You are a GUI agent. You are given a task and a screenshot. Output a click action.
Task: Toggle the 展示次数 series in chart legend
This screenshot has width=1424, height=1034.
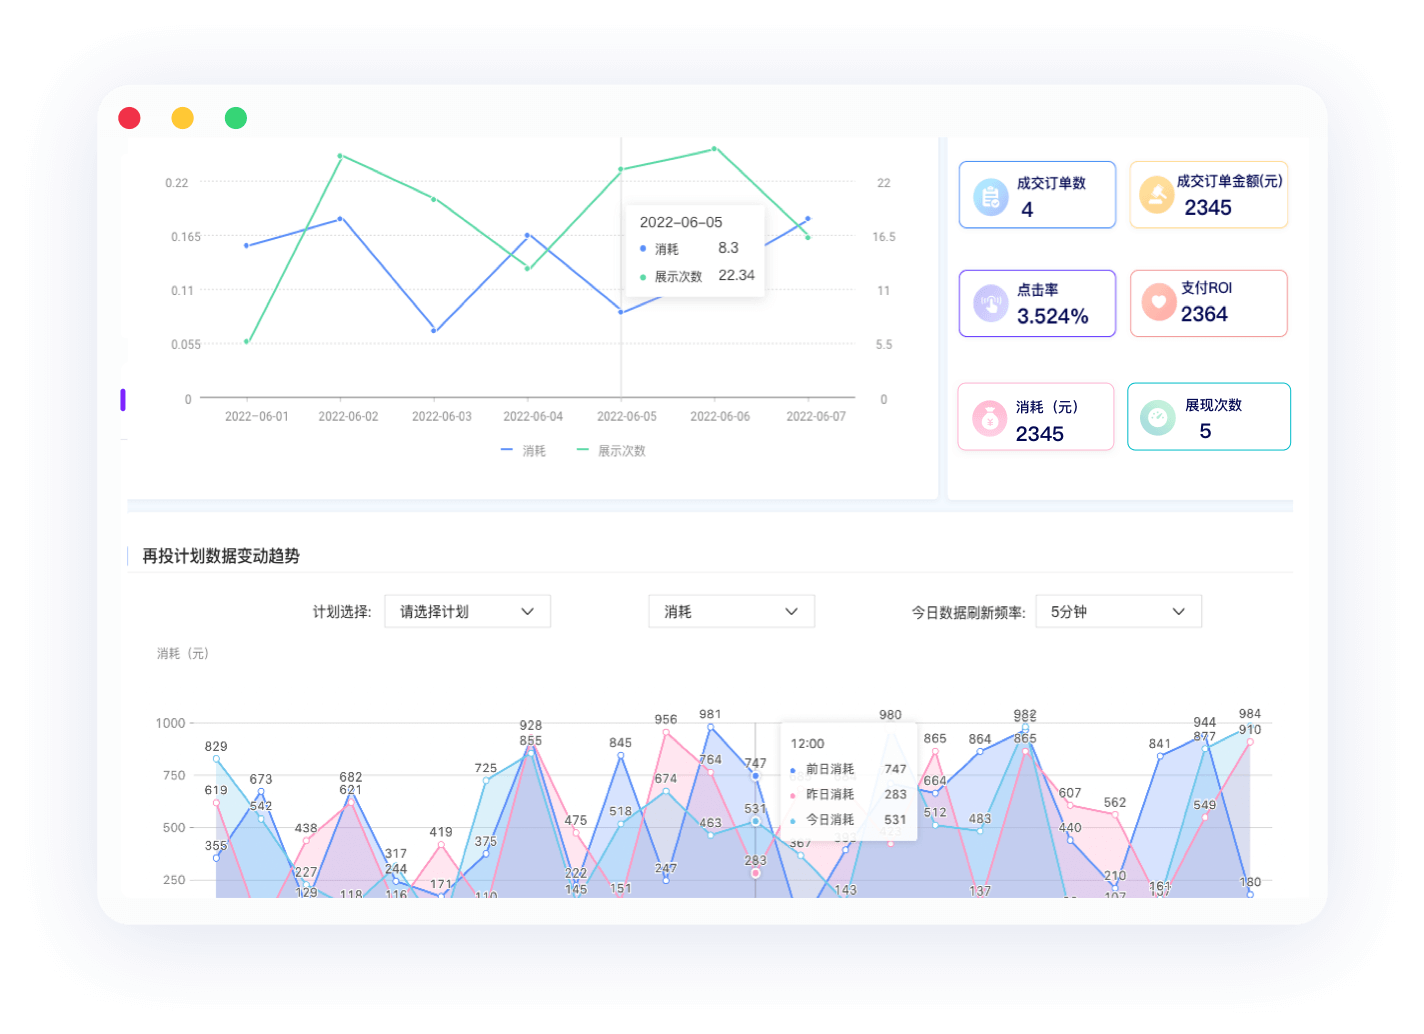[611, 451]
